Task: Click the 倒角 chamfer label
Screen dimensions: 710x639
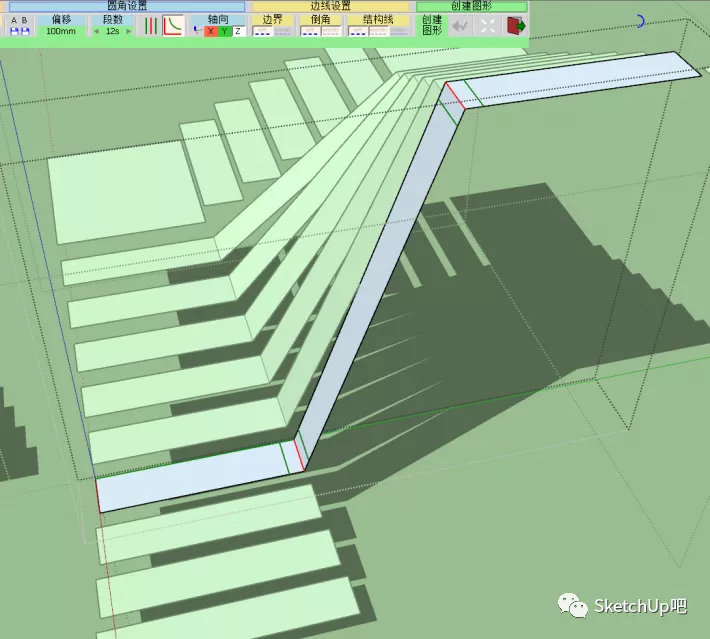Action: pos(321,19)
